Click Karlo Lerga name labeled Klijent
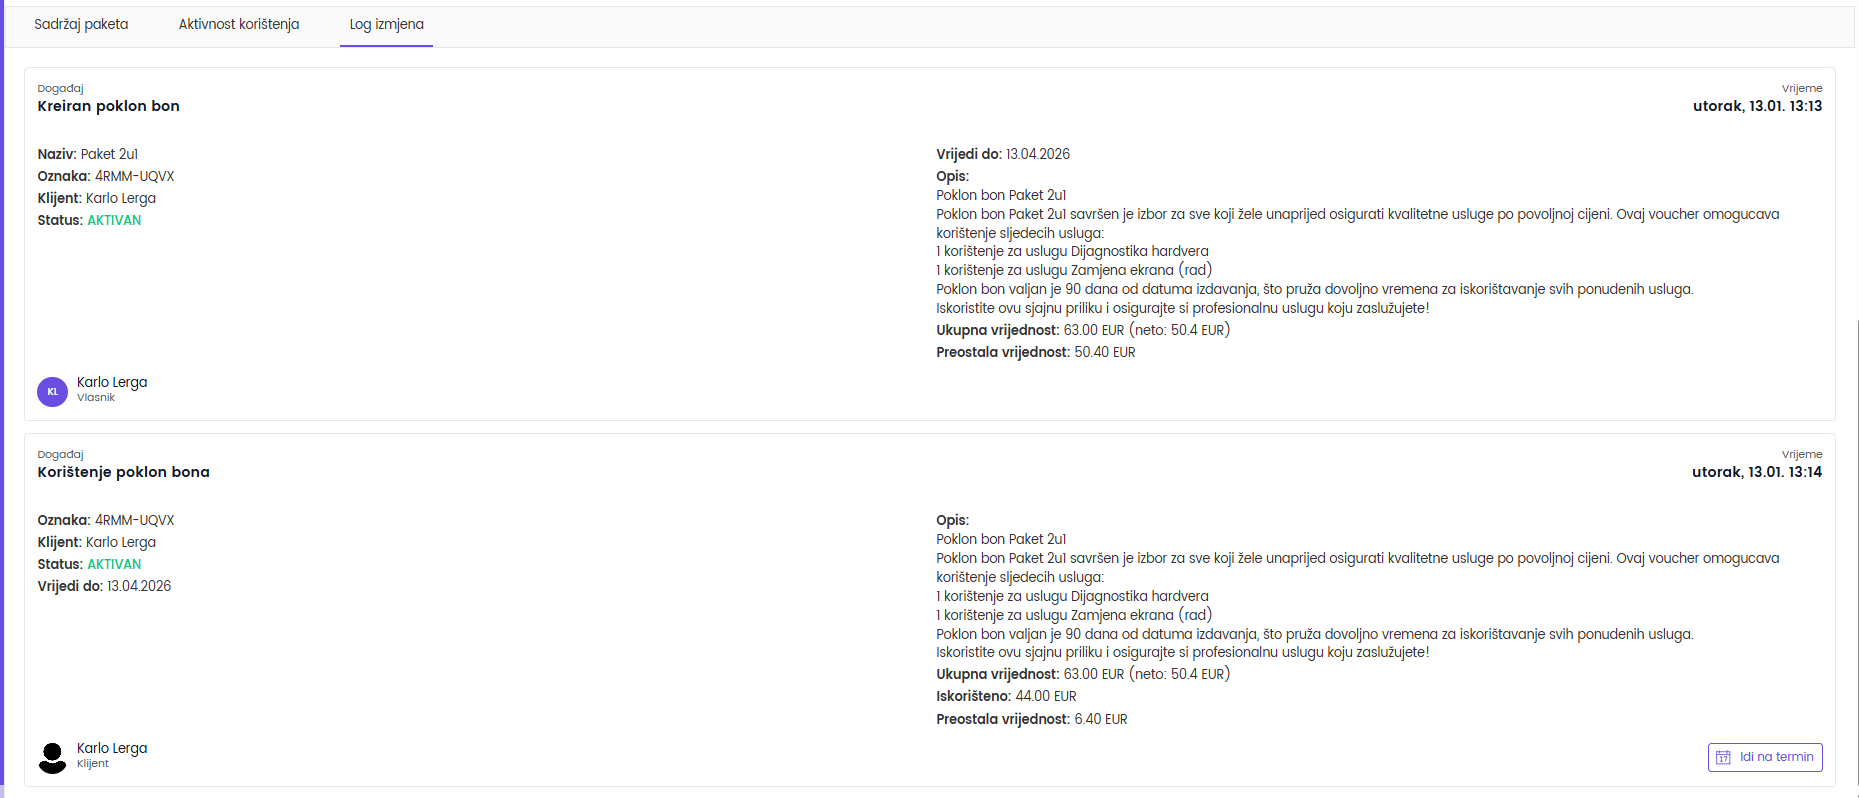 [112, 748]
